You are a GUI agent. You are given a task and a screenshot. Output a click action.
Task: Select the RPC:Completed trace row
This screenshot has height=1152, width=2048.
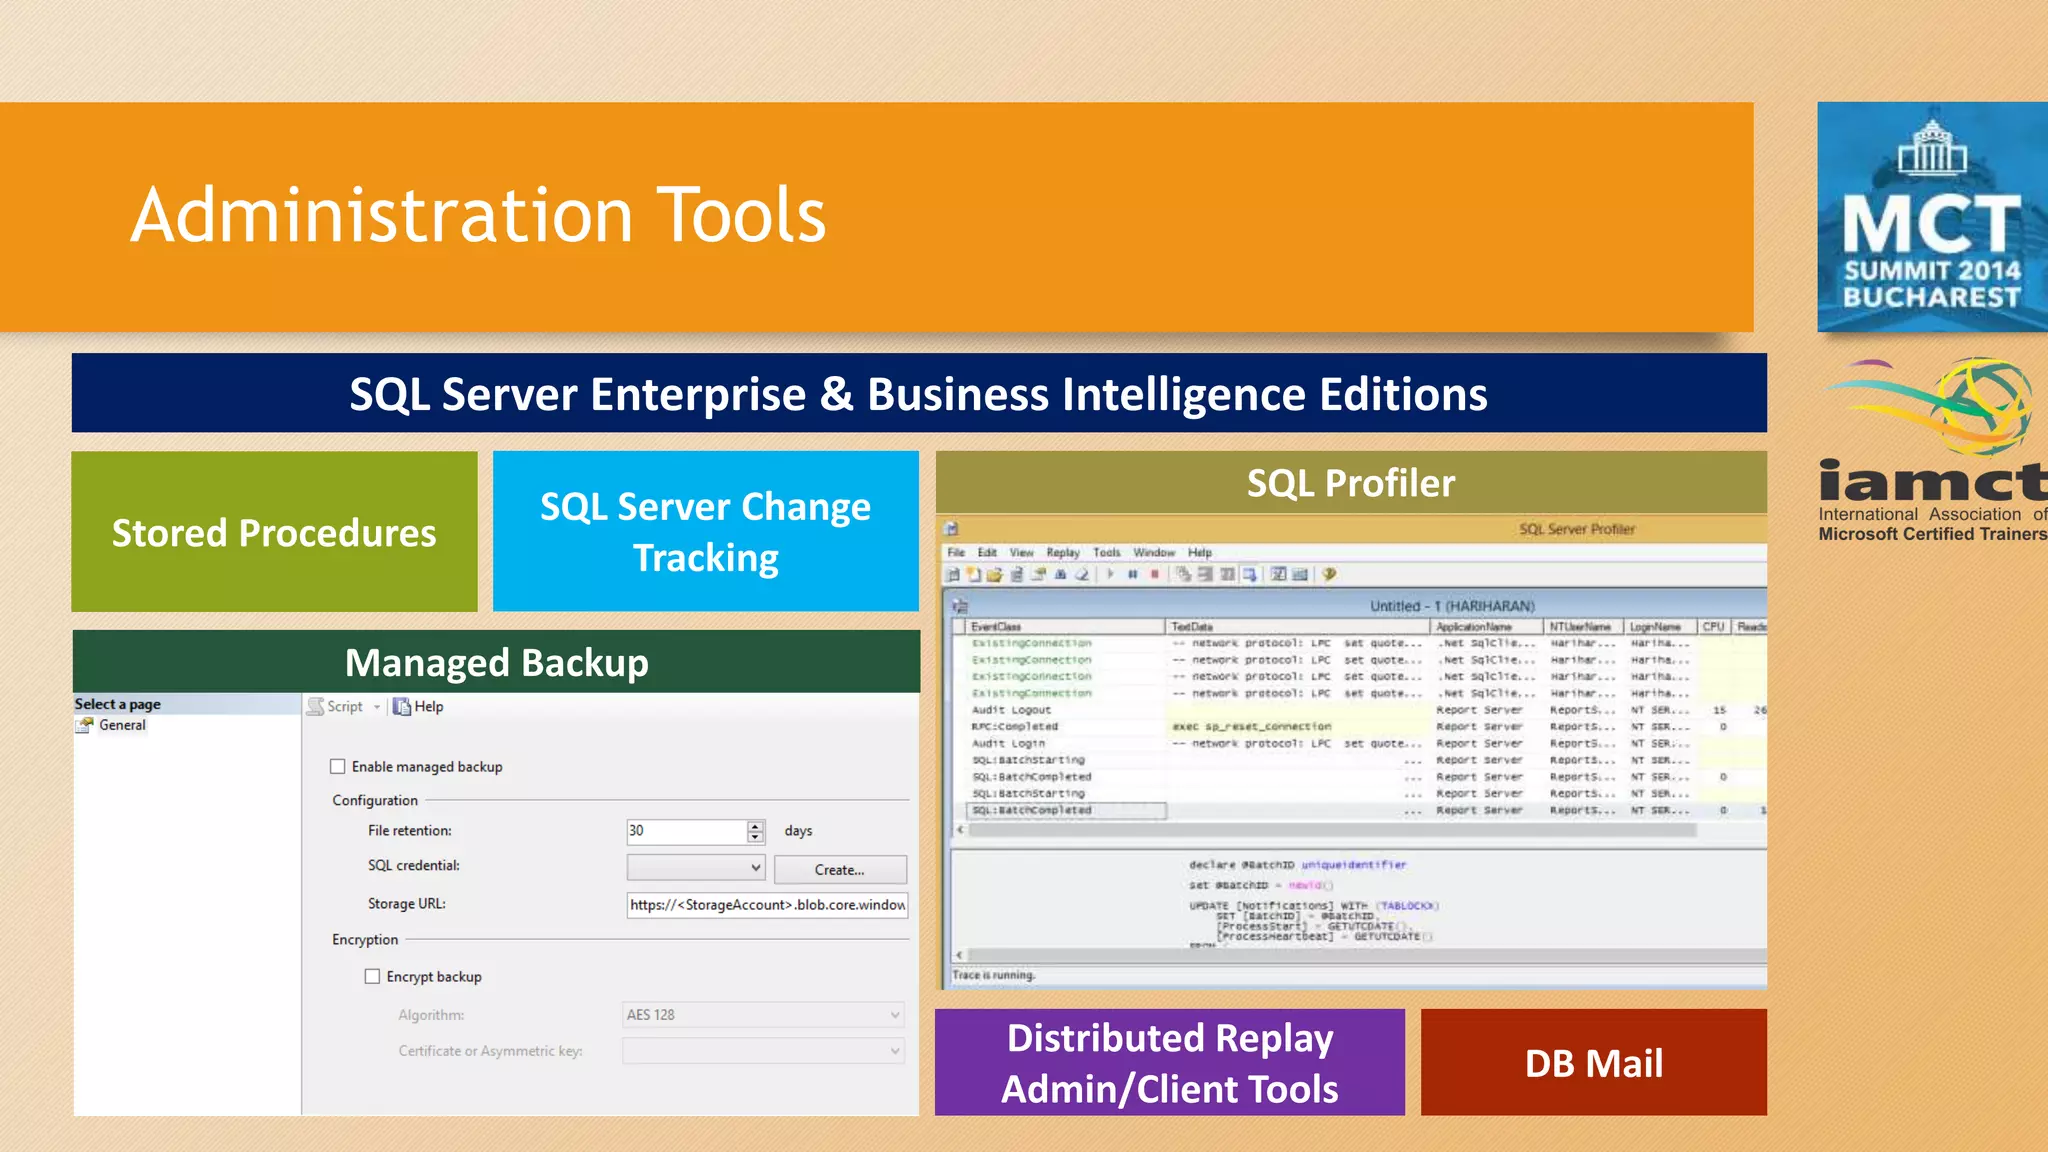(1360, 727)
